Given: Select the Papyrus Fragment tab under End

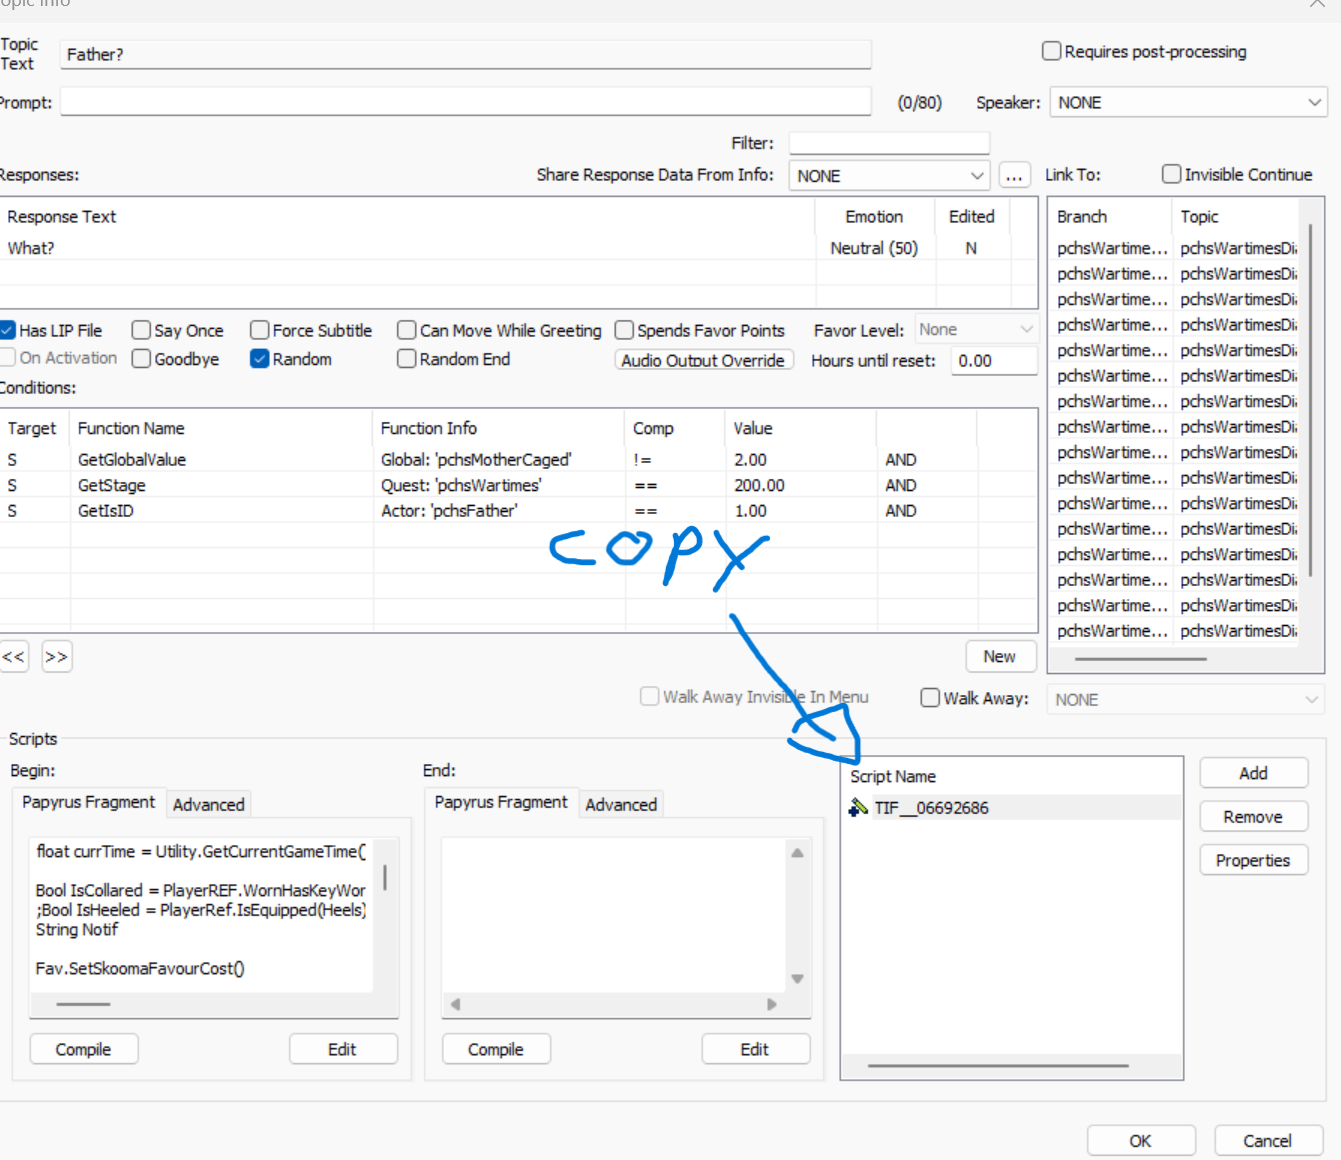Looking at the screenshot, I should coord(500,802).
